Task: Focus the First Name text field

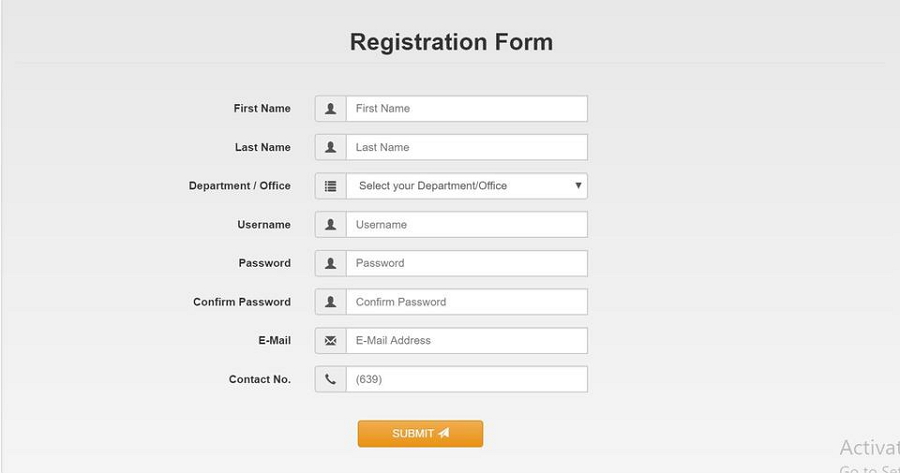Action: (x=466, y=109)
